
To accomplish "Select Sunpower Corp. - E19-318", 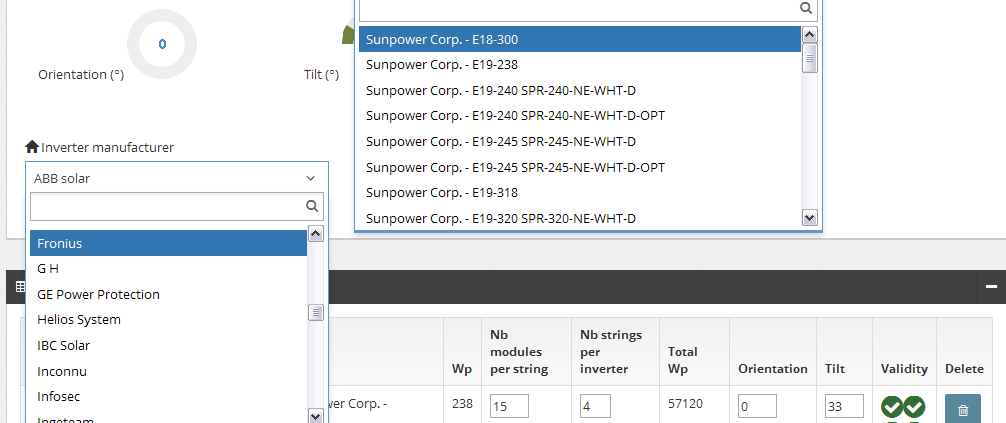I will click(x=579, y=192).
